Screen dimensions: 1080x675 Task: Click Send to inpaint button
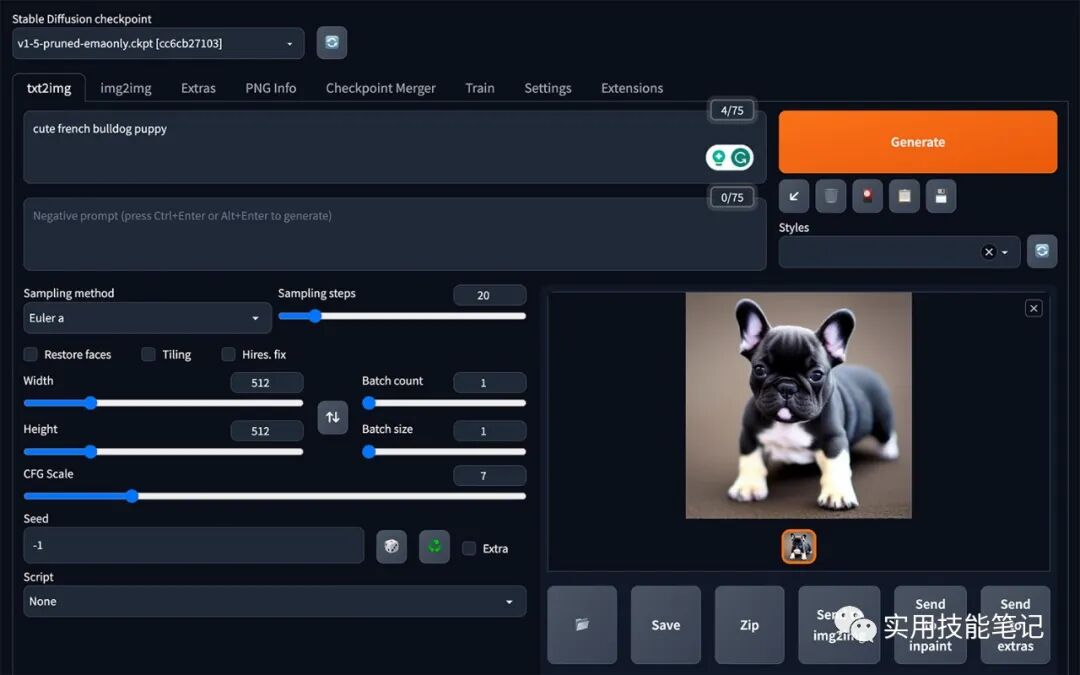point(930,625)
